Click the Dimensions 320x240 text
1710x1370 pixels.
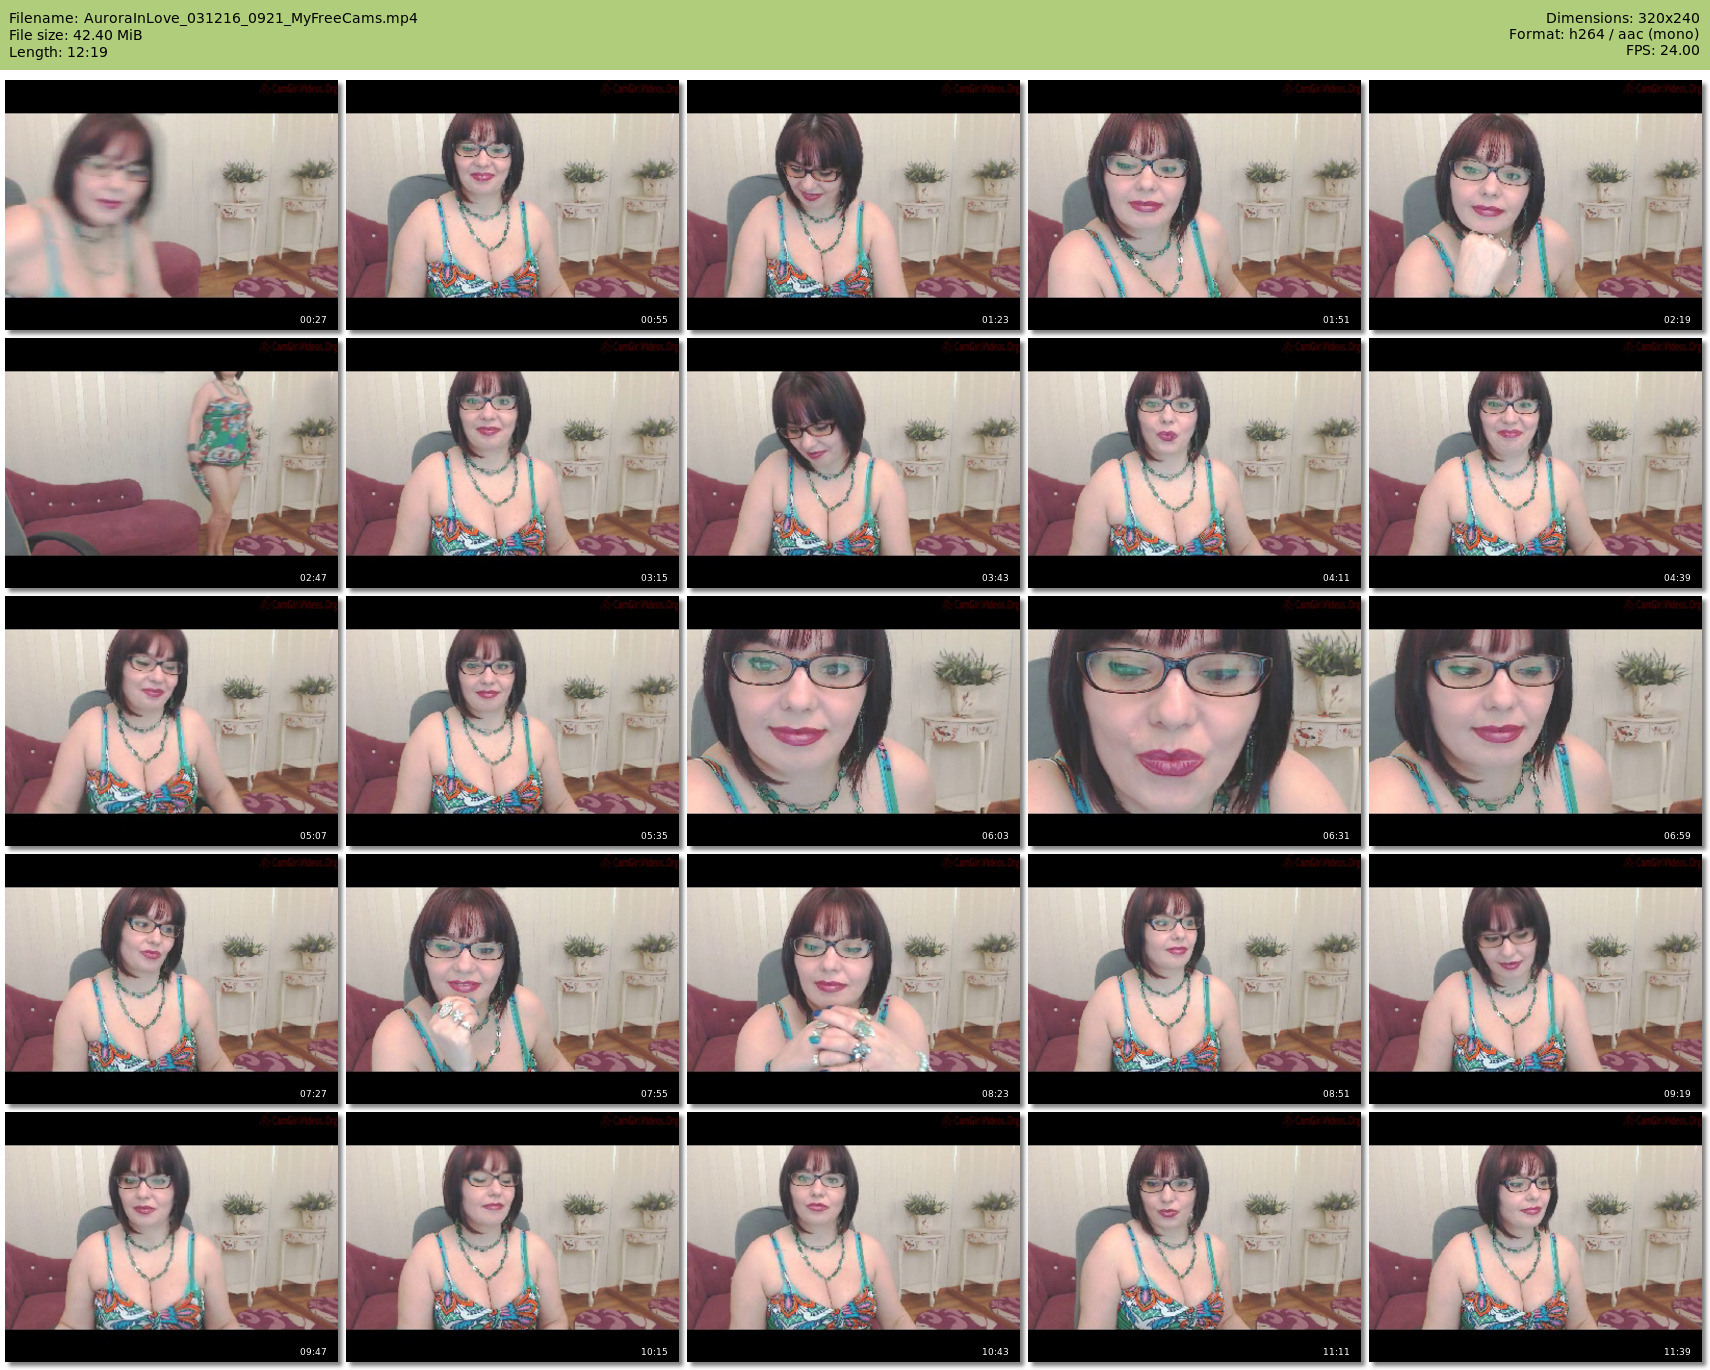1622,18
